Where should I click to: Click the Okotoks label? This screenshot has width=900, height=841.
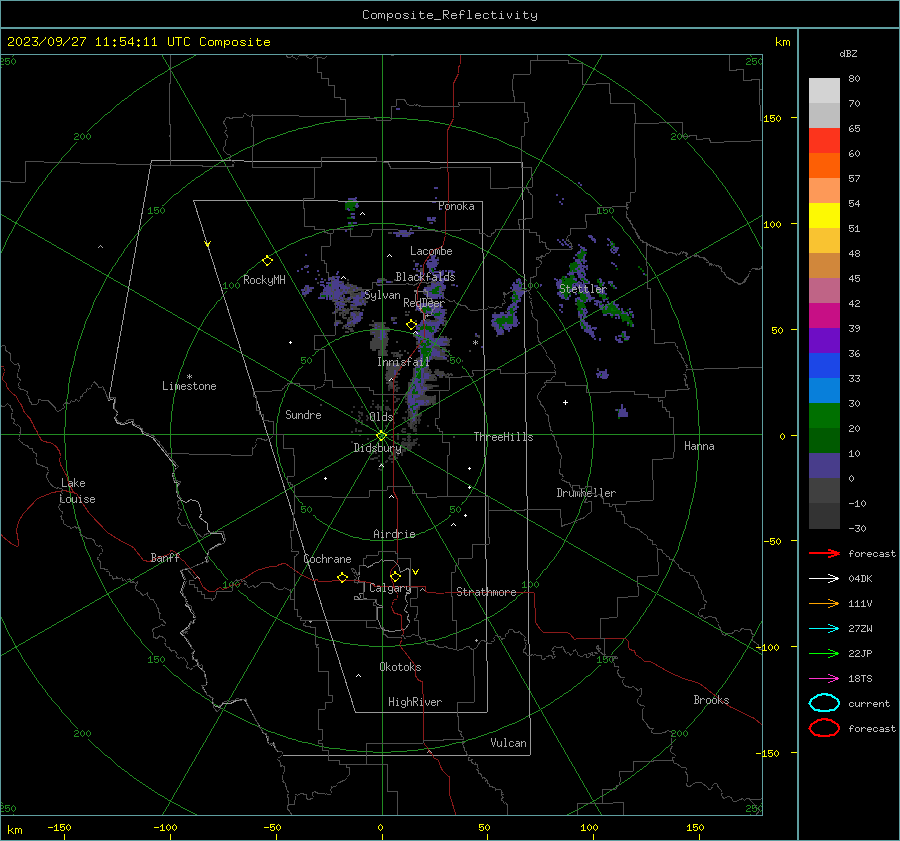pos(400,667)
